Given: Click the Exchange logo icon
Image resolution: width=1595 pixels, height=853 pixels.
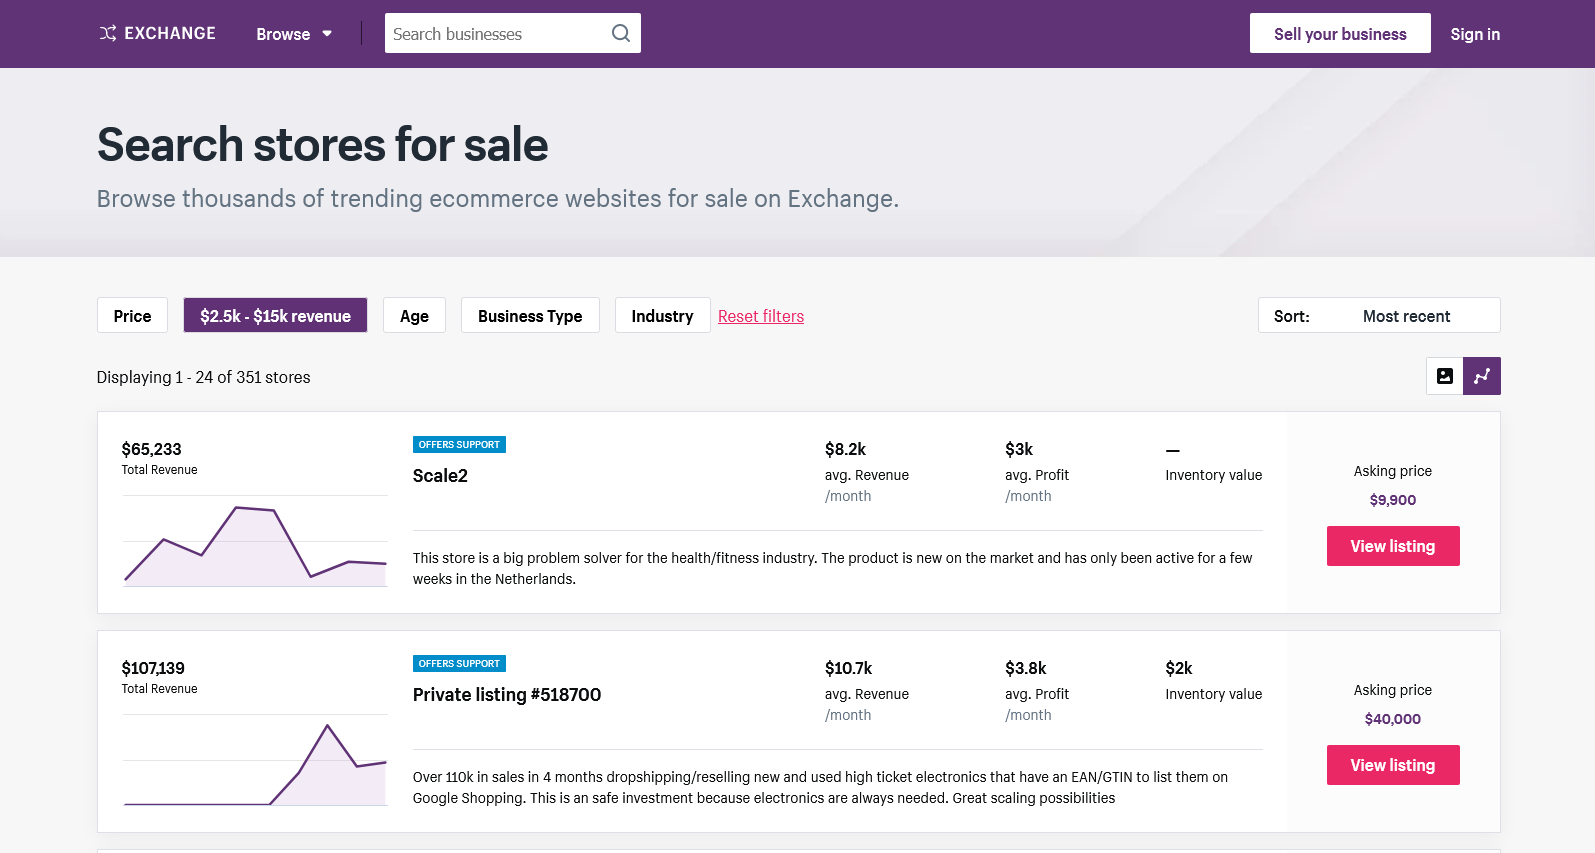Looking at the screenshot, I should [x=108, y=33].
